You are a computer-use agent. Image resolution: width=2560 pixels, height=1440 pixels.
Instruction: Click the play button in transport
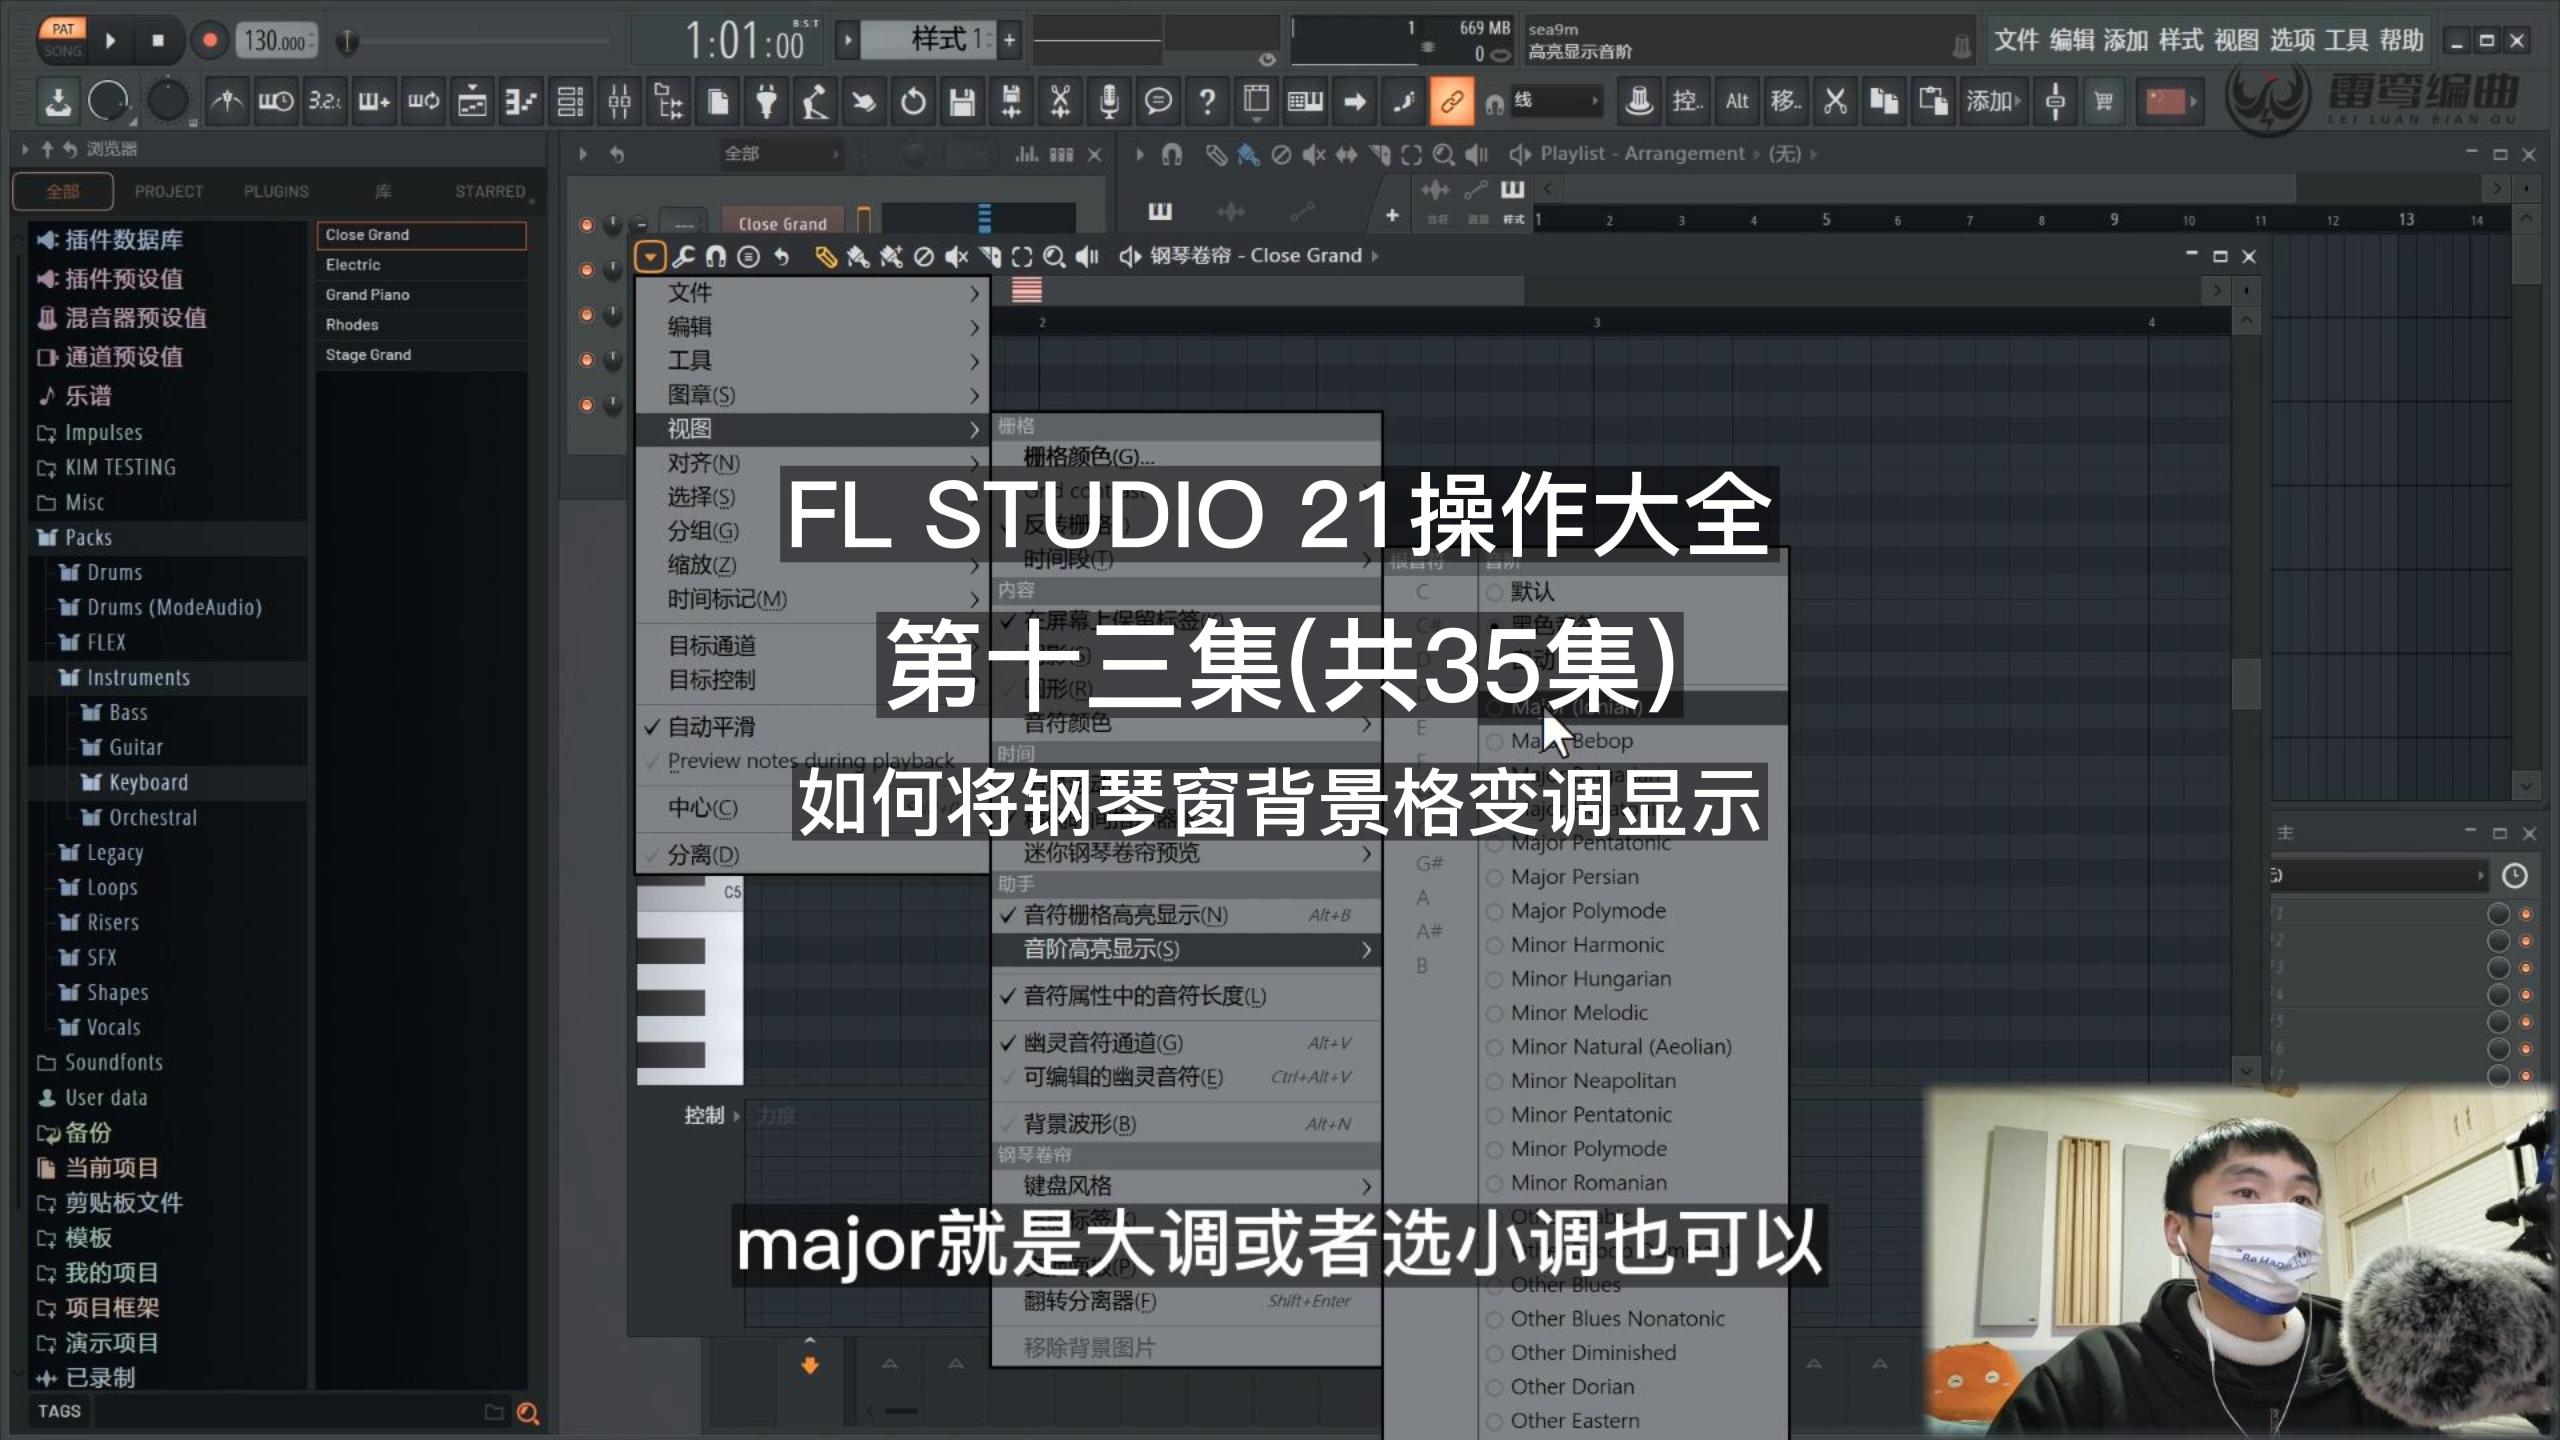111,40
